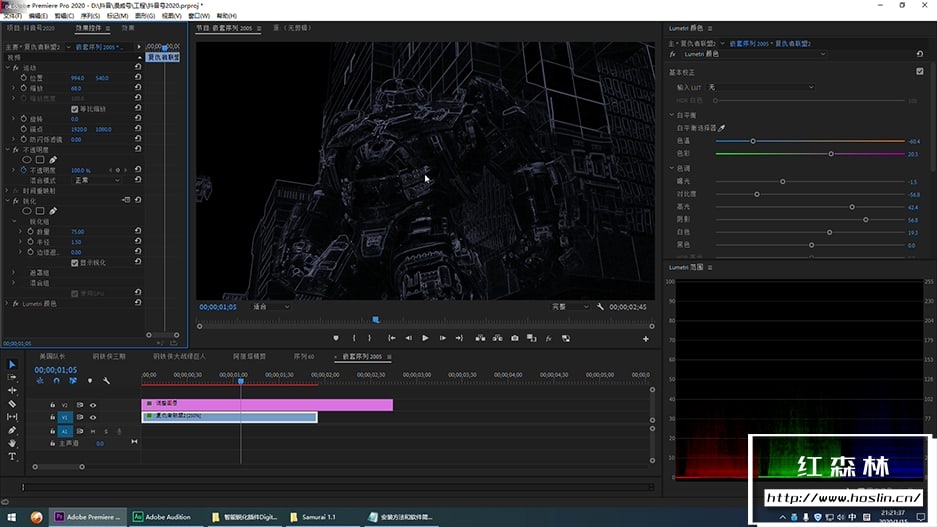The image size is (937, 527).
Task: Pick the White Balance selector eyedropper
Action: 722,128
